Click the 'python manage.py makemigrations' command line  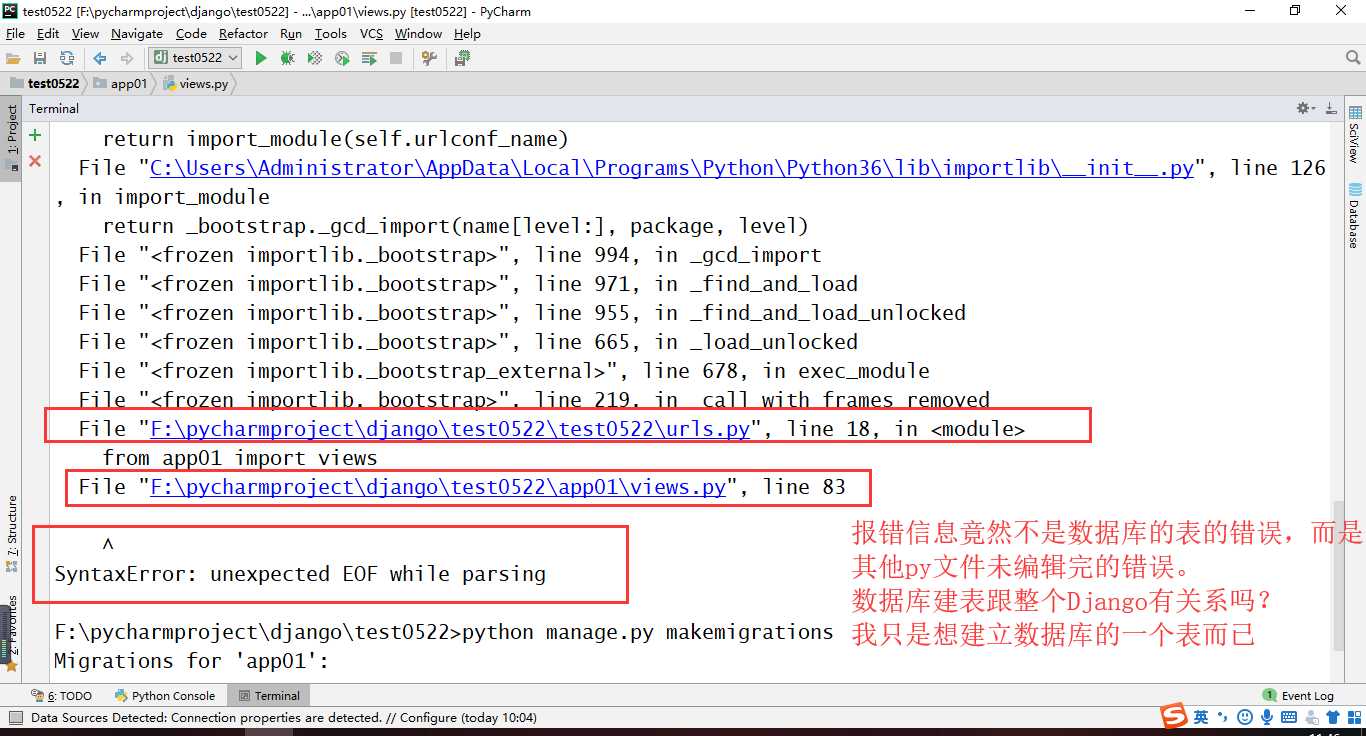coord(444,632)
